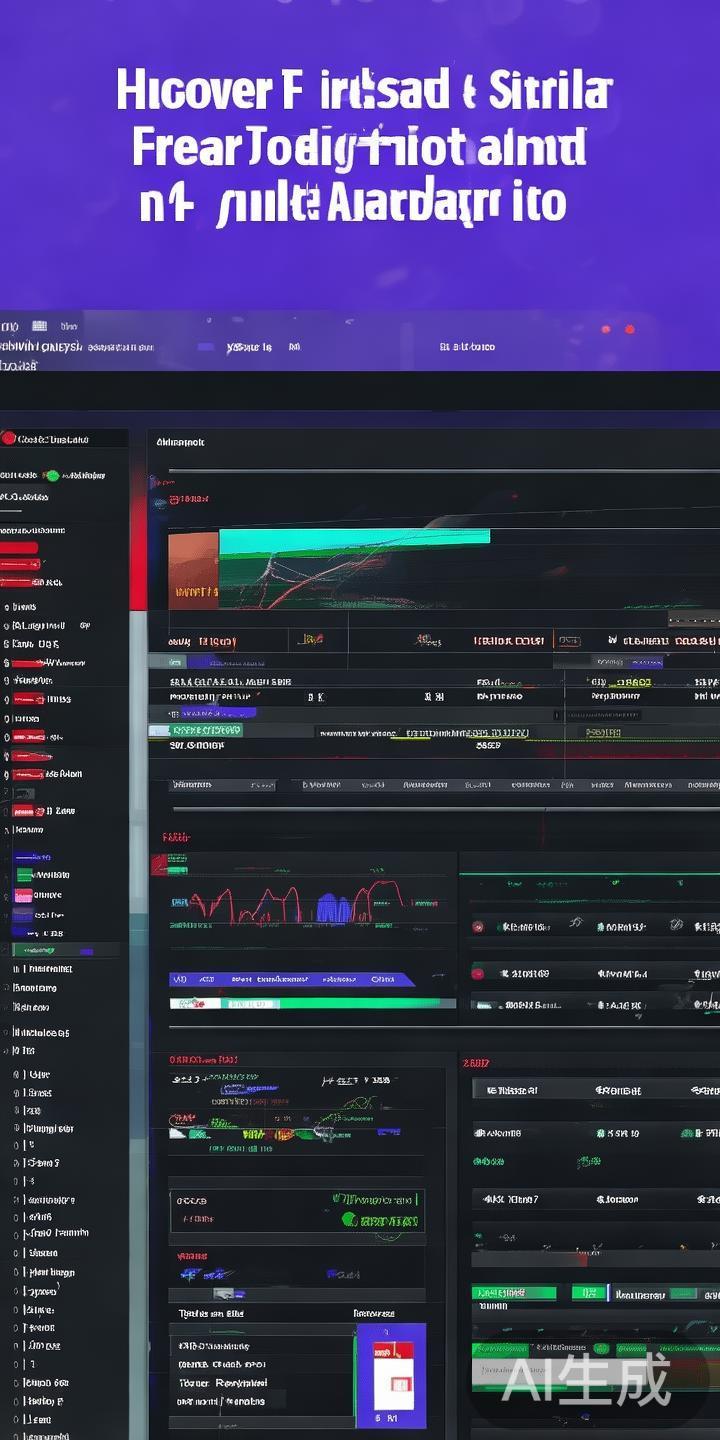Select the blue-purple tab strip under the line chart
Viewport: 720px width, 1440px height.
290,980
